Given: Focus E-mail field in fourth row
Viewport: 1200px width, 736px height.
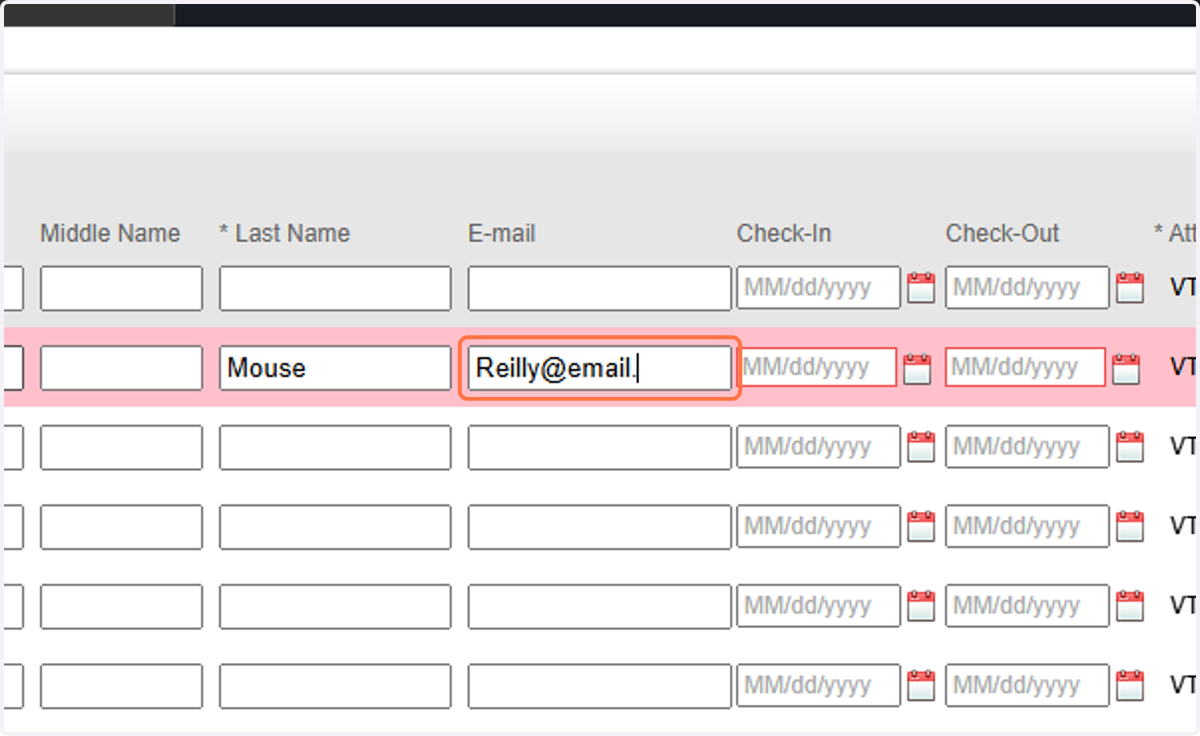Looking at the screenshot, I should coord(600,527).
